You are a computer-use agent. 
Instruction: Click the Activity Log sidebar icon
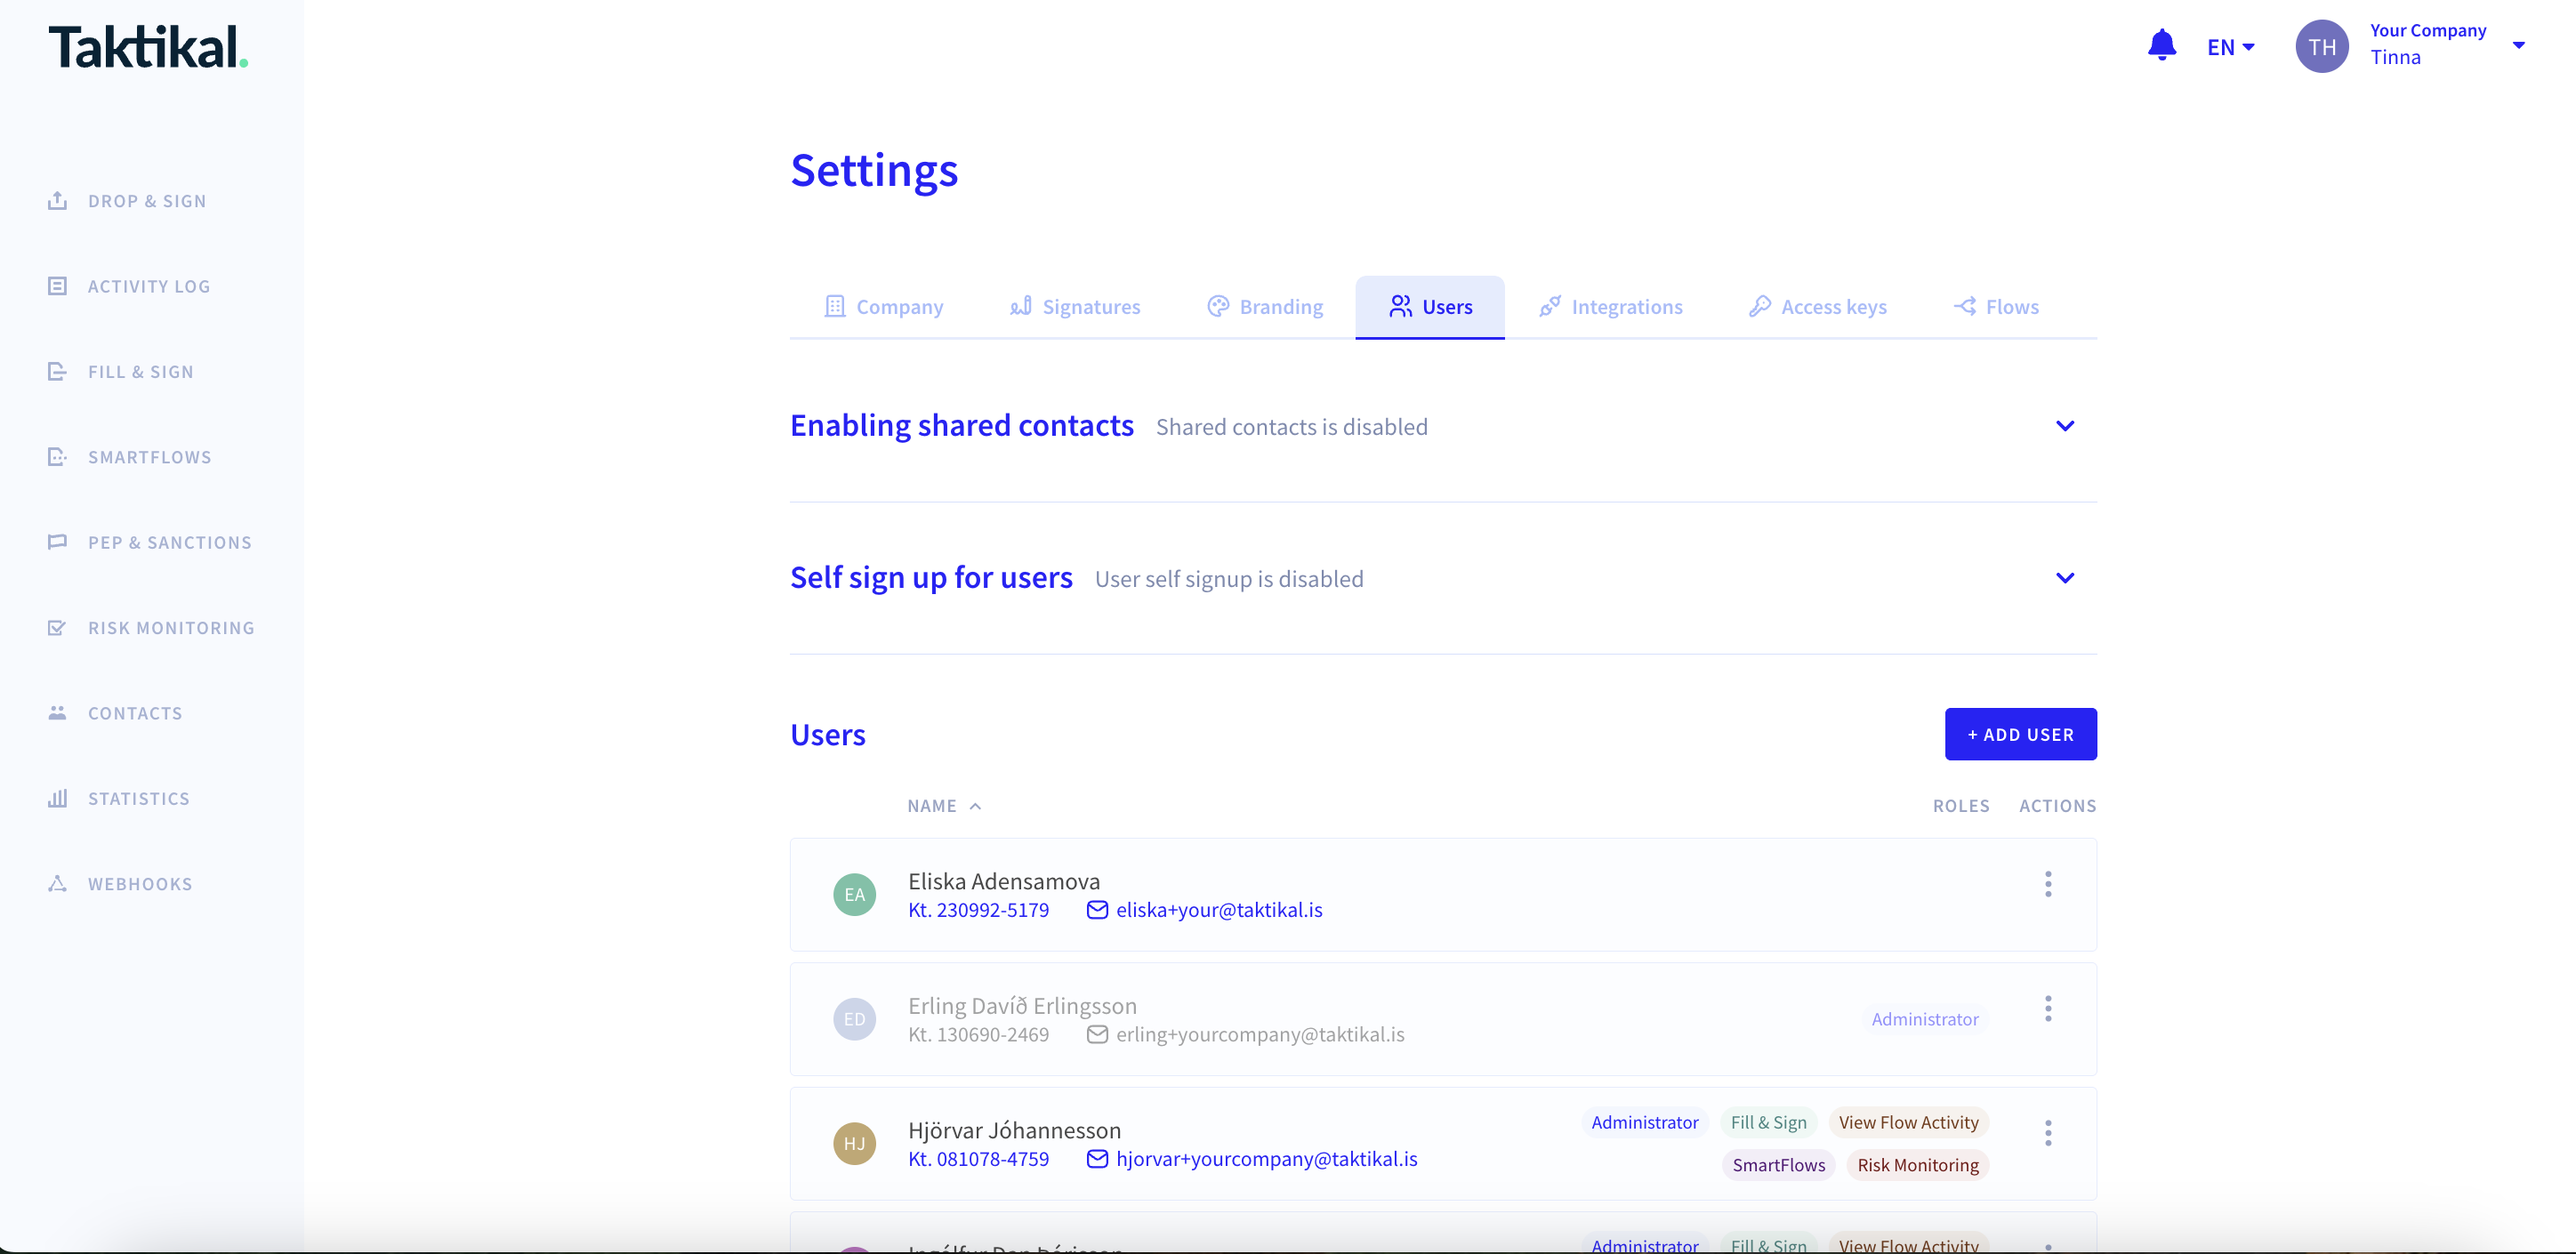(x=57, y=286)
